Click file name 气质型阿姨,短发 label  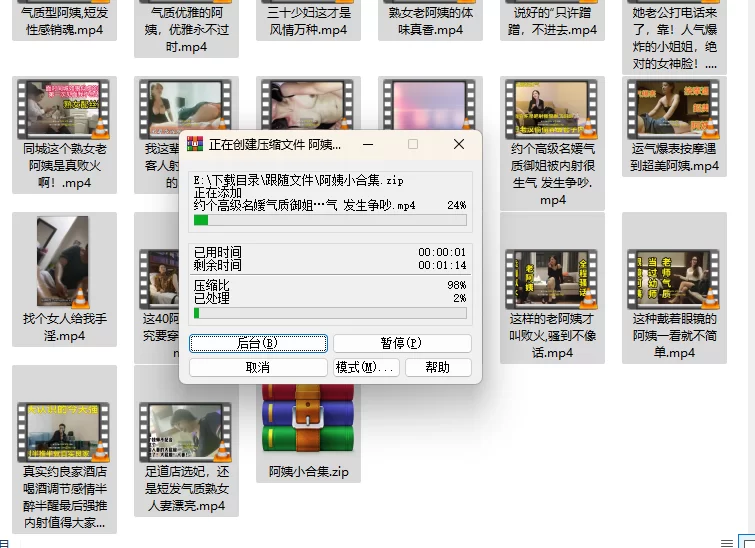65,21
